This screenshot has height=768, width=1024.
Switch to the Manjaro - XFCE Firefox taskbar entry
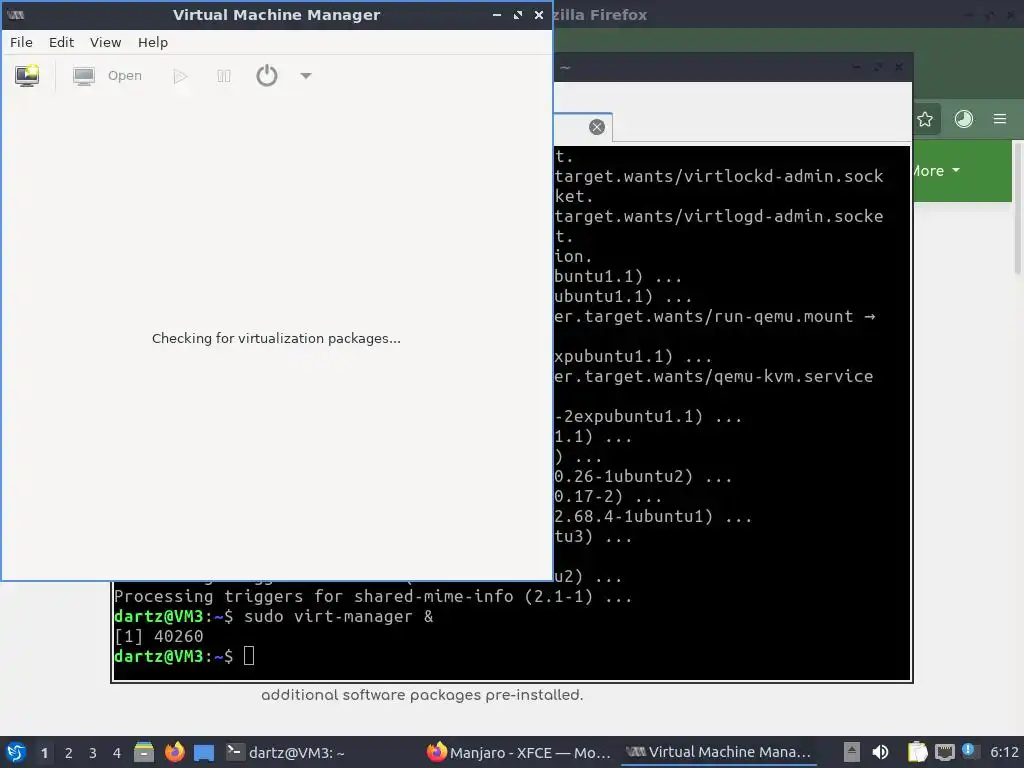coord(519,752)
